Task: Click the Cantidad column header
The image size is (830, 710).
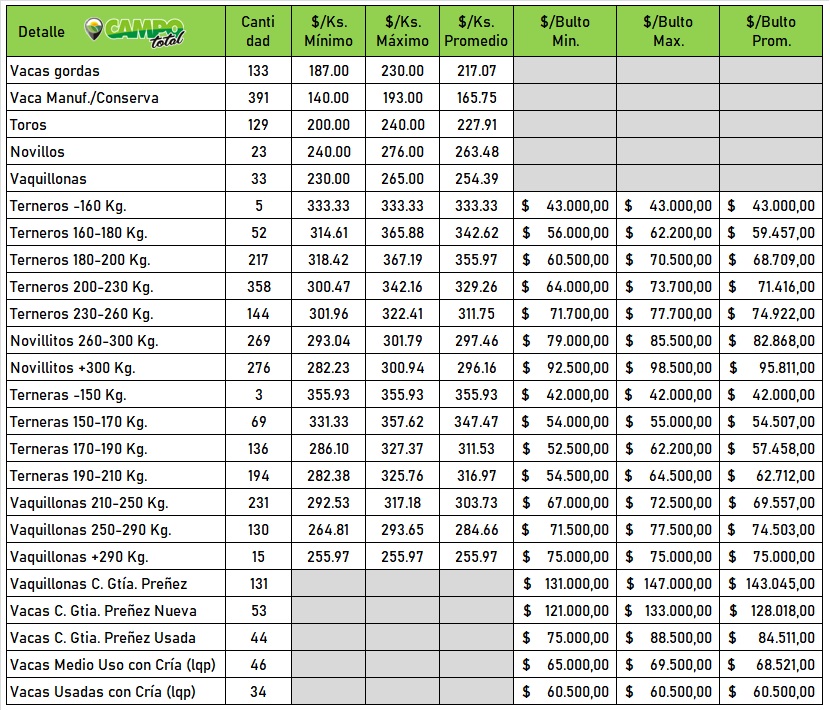Action: [x=258, y=31]
